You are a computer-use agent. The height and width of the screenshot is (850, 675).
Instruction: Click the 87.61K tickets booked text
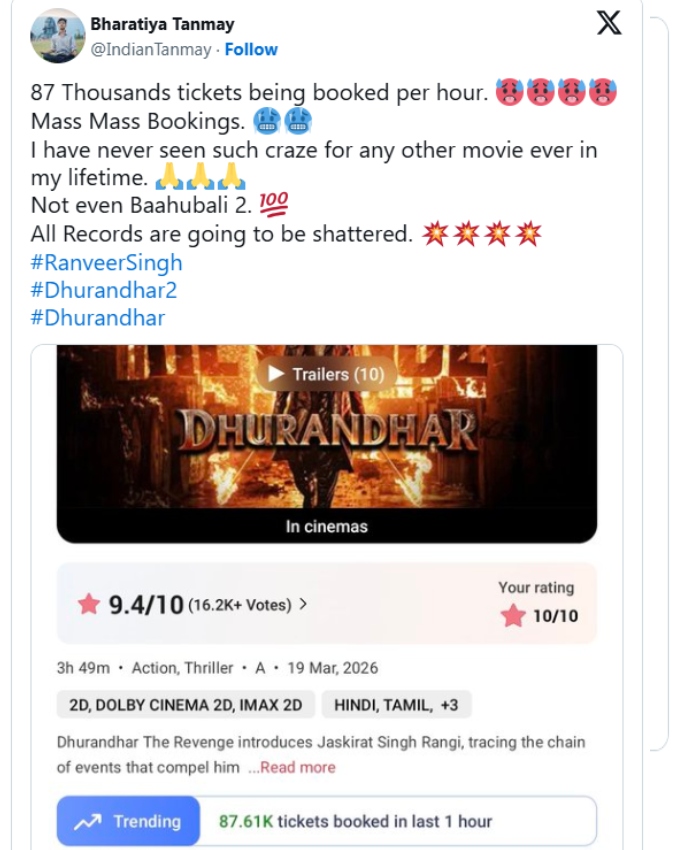click(355, 822)
